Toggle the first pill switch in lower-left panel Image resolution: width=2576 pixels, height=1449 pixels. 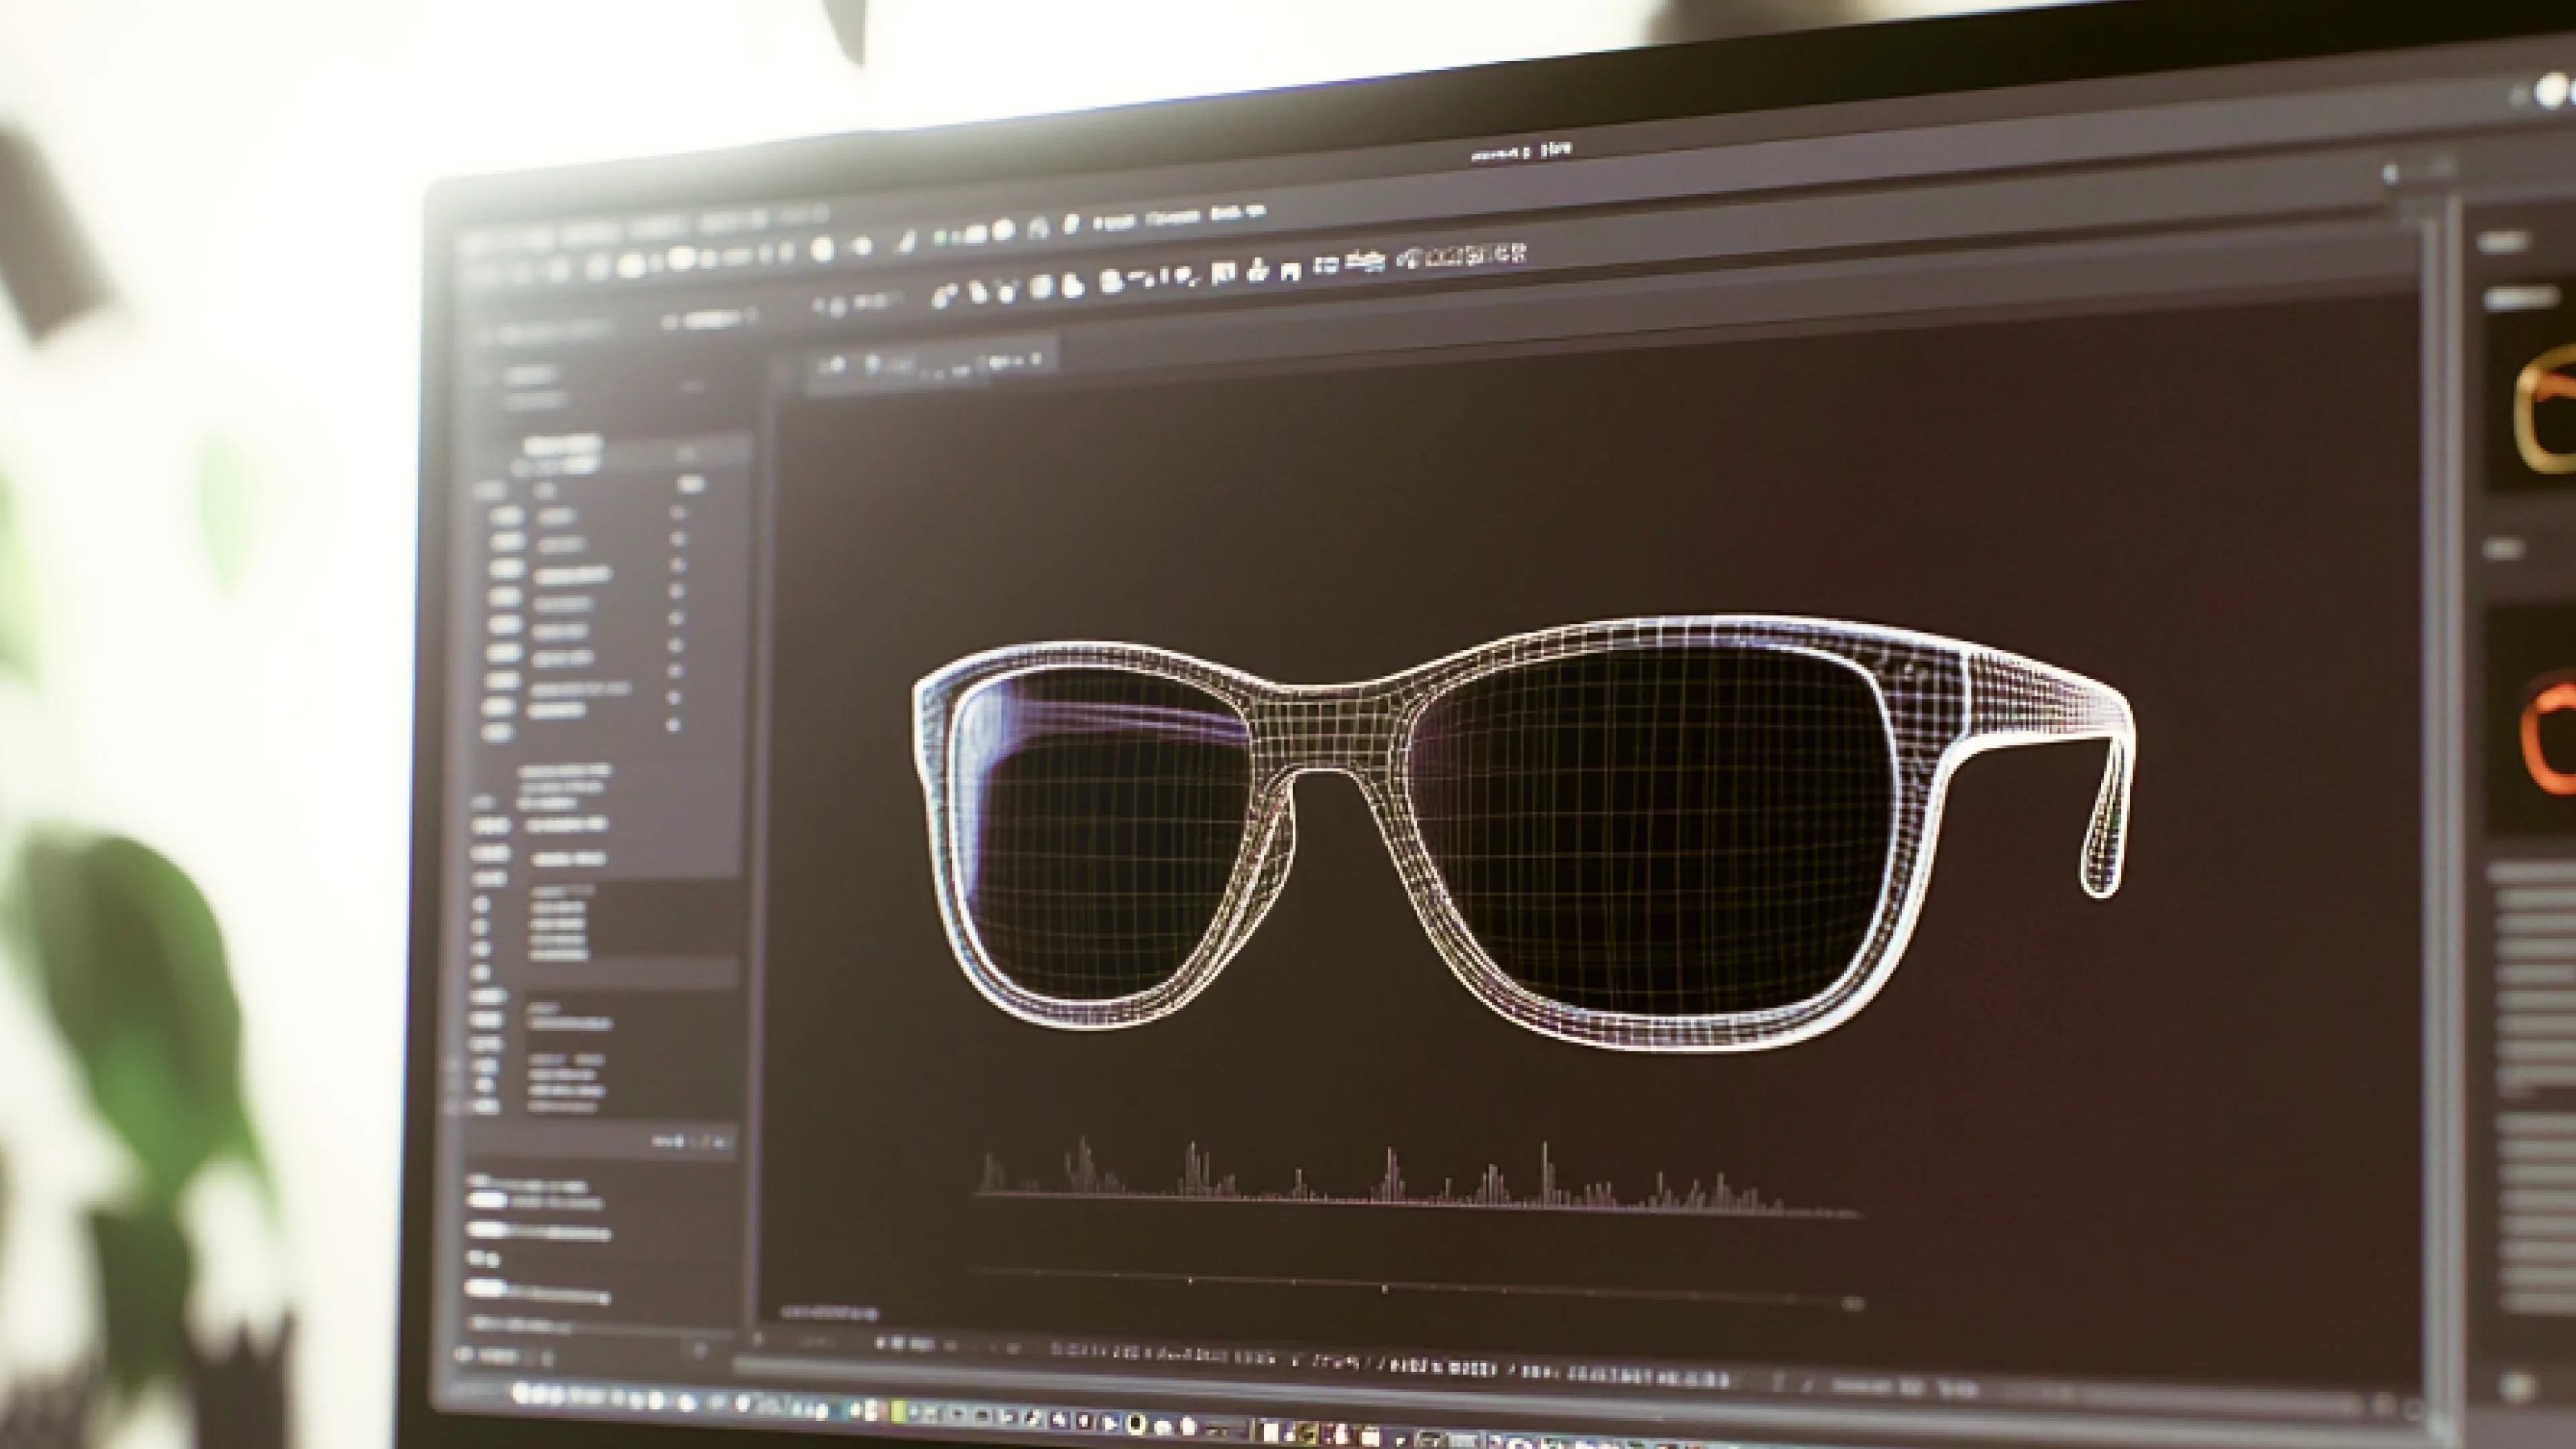pyautogui.click(x=488, y=1201)
